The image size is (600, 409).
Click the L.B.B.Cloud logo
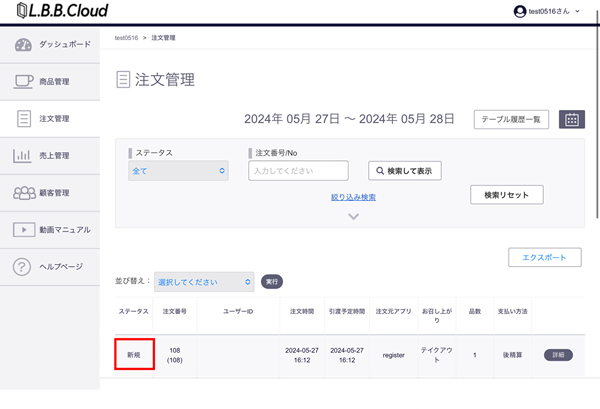click(62, 11)
